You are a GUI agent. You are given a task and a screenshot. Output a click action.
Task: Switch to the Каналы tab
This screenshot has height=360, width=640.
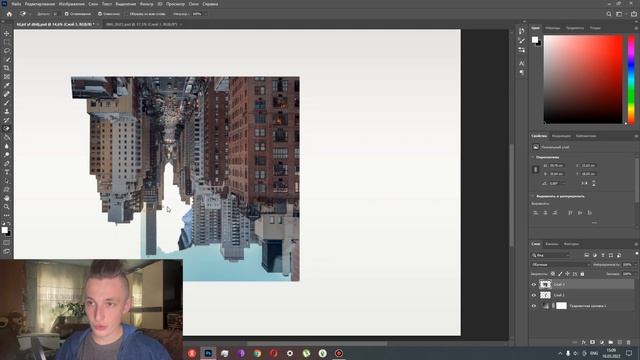(551, 244)
